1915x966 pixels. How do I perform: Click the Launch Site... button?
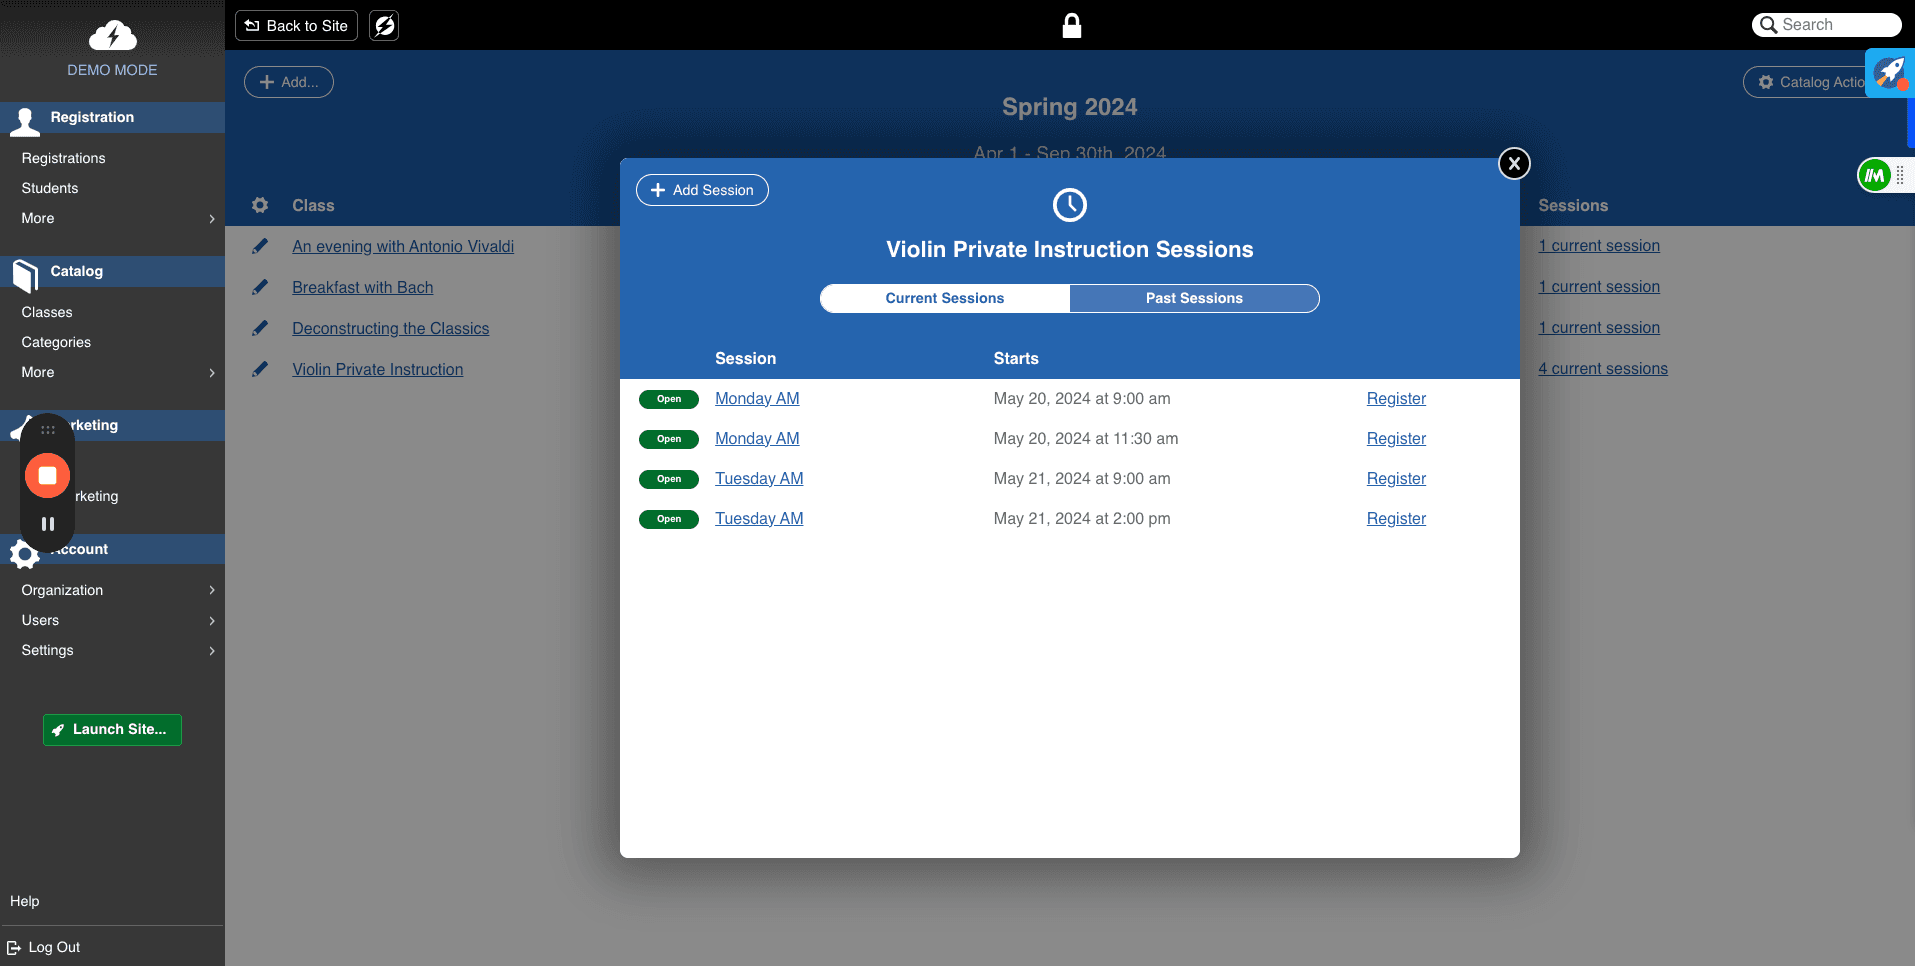coord(112,730)
